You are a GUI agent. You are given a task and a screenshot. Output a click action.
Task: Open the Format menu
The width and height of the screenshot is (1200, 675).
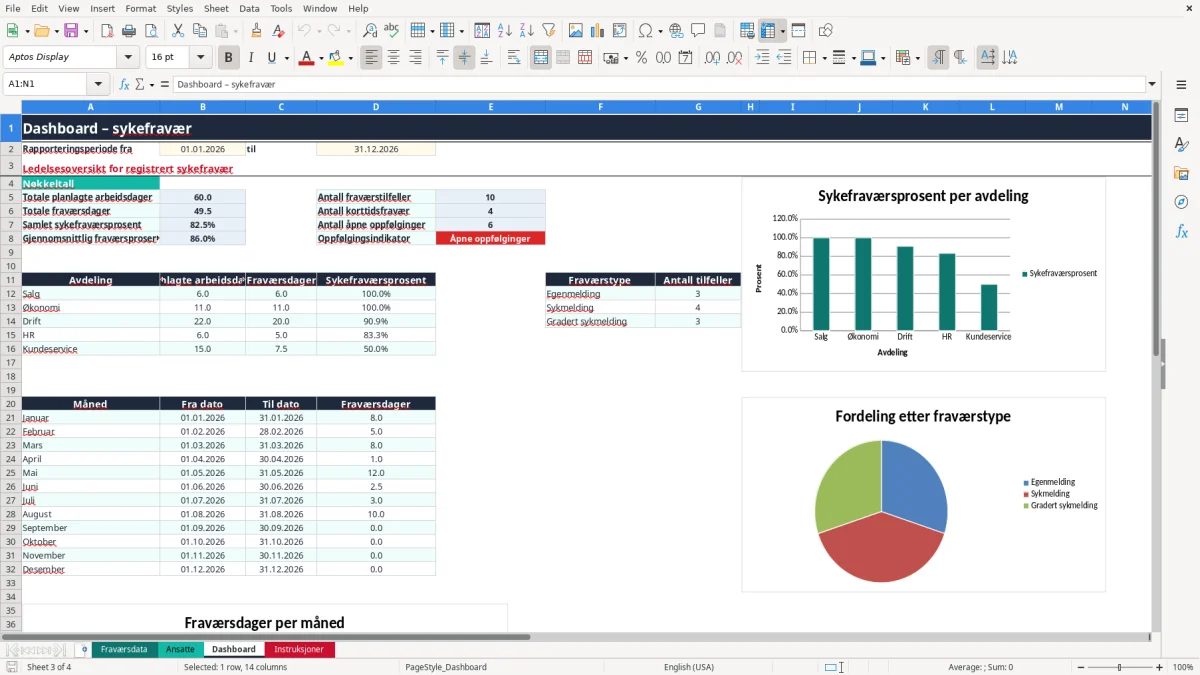(x=140, y=8)
